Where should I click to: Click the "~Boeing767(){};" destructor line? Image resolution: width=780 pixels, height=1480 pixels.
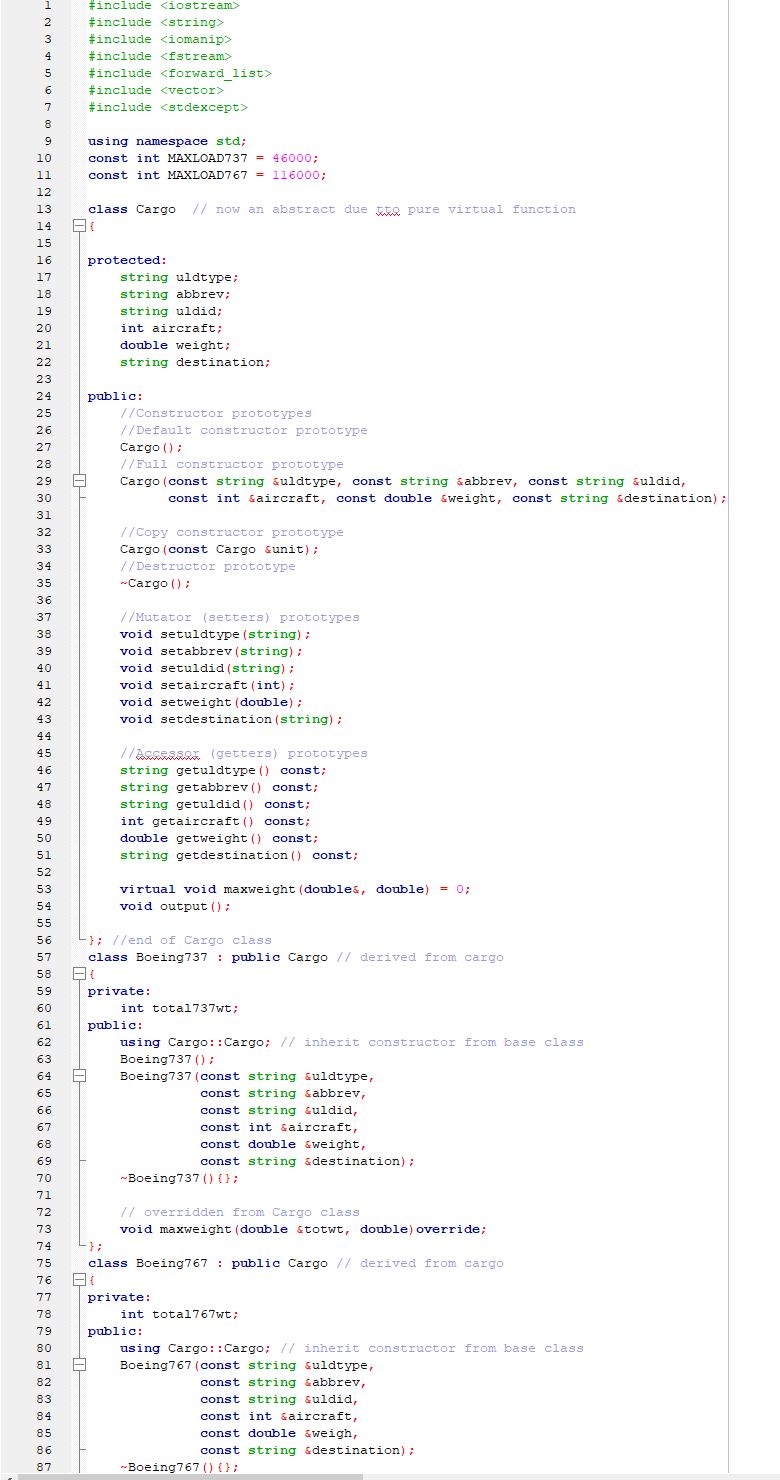(x=180, y=1467)
